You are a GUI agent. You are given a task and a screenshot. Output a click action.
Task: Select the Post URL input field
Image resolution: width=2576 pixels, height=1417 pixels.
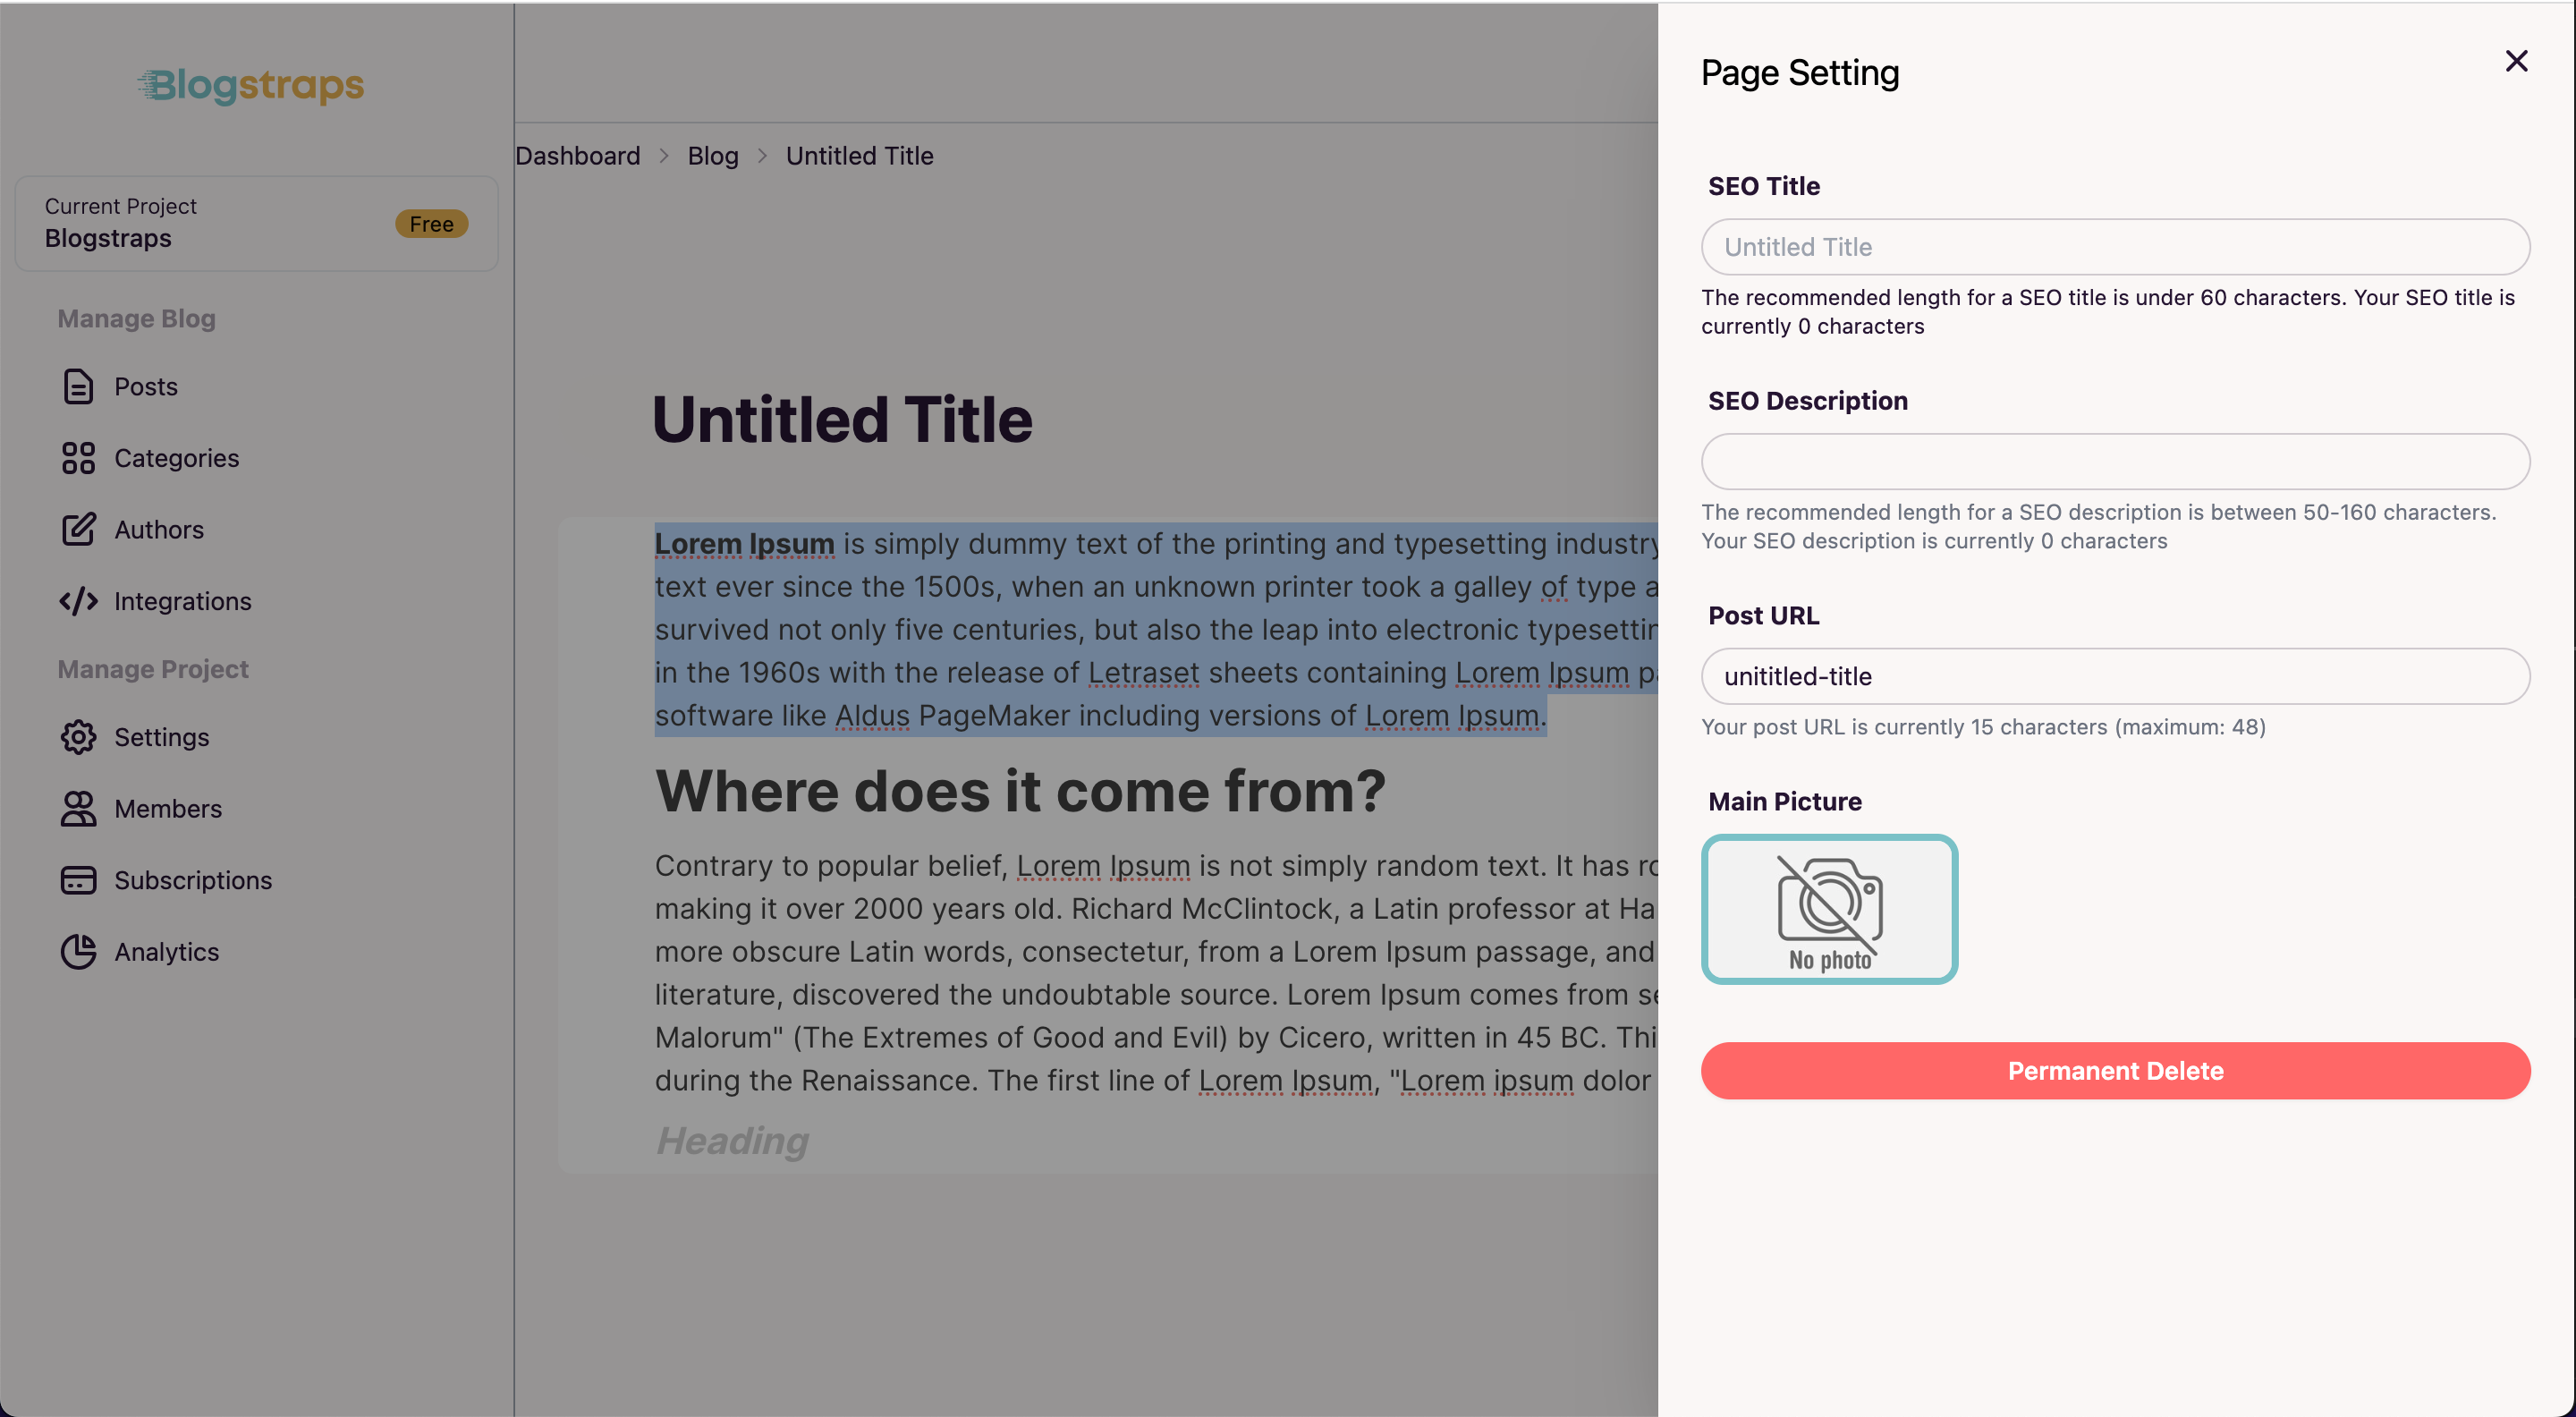pyautogui.click(x=2115, y=675)
